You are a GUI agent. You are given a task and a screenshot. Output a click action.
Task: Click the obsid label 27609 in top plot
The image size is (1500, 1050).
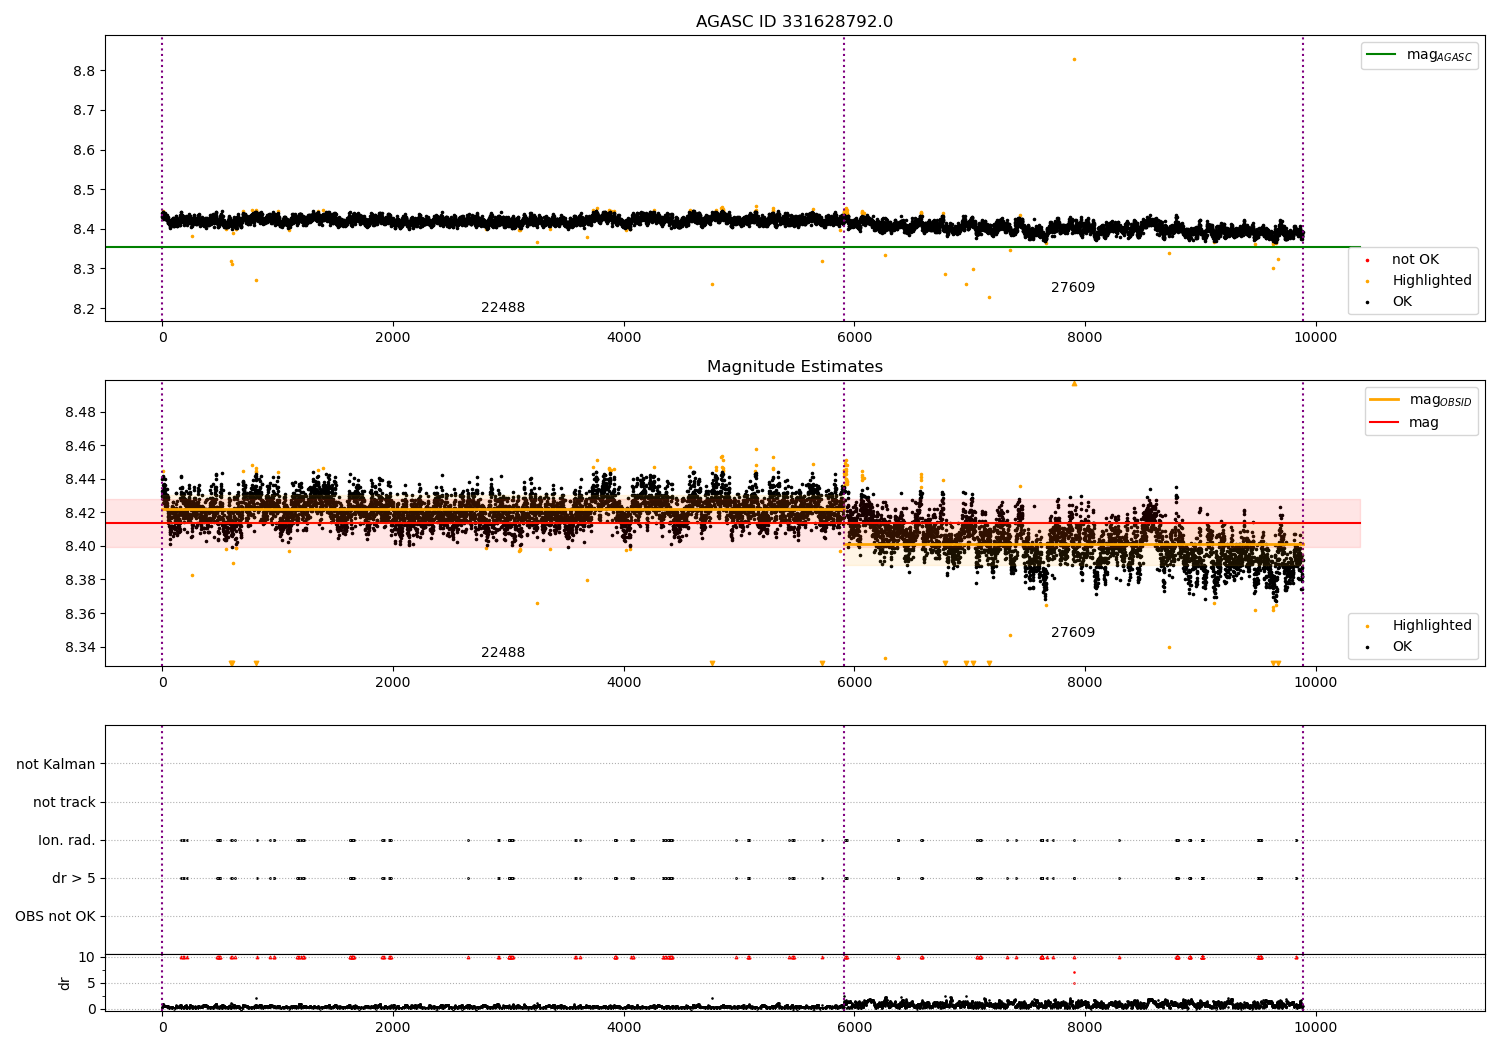(x=1073, y=288)
